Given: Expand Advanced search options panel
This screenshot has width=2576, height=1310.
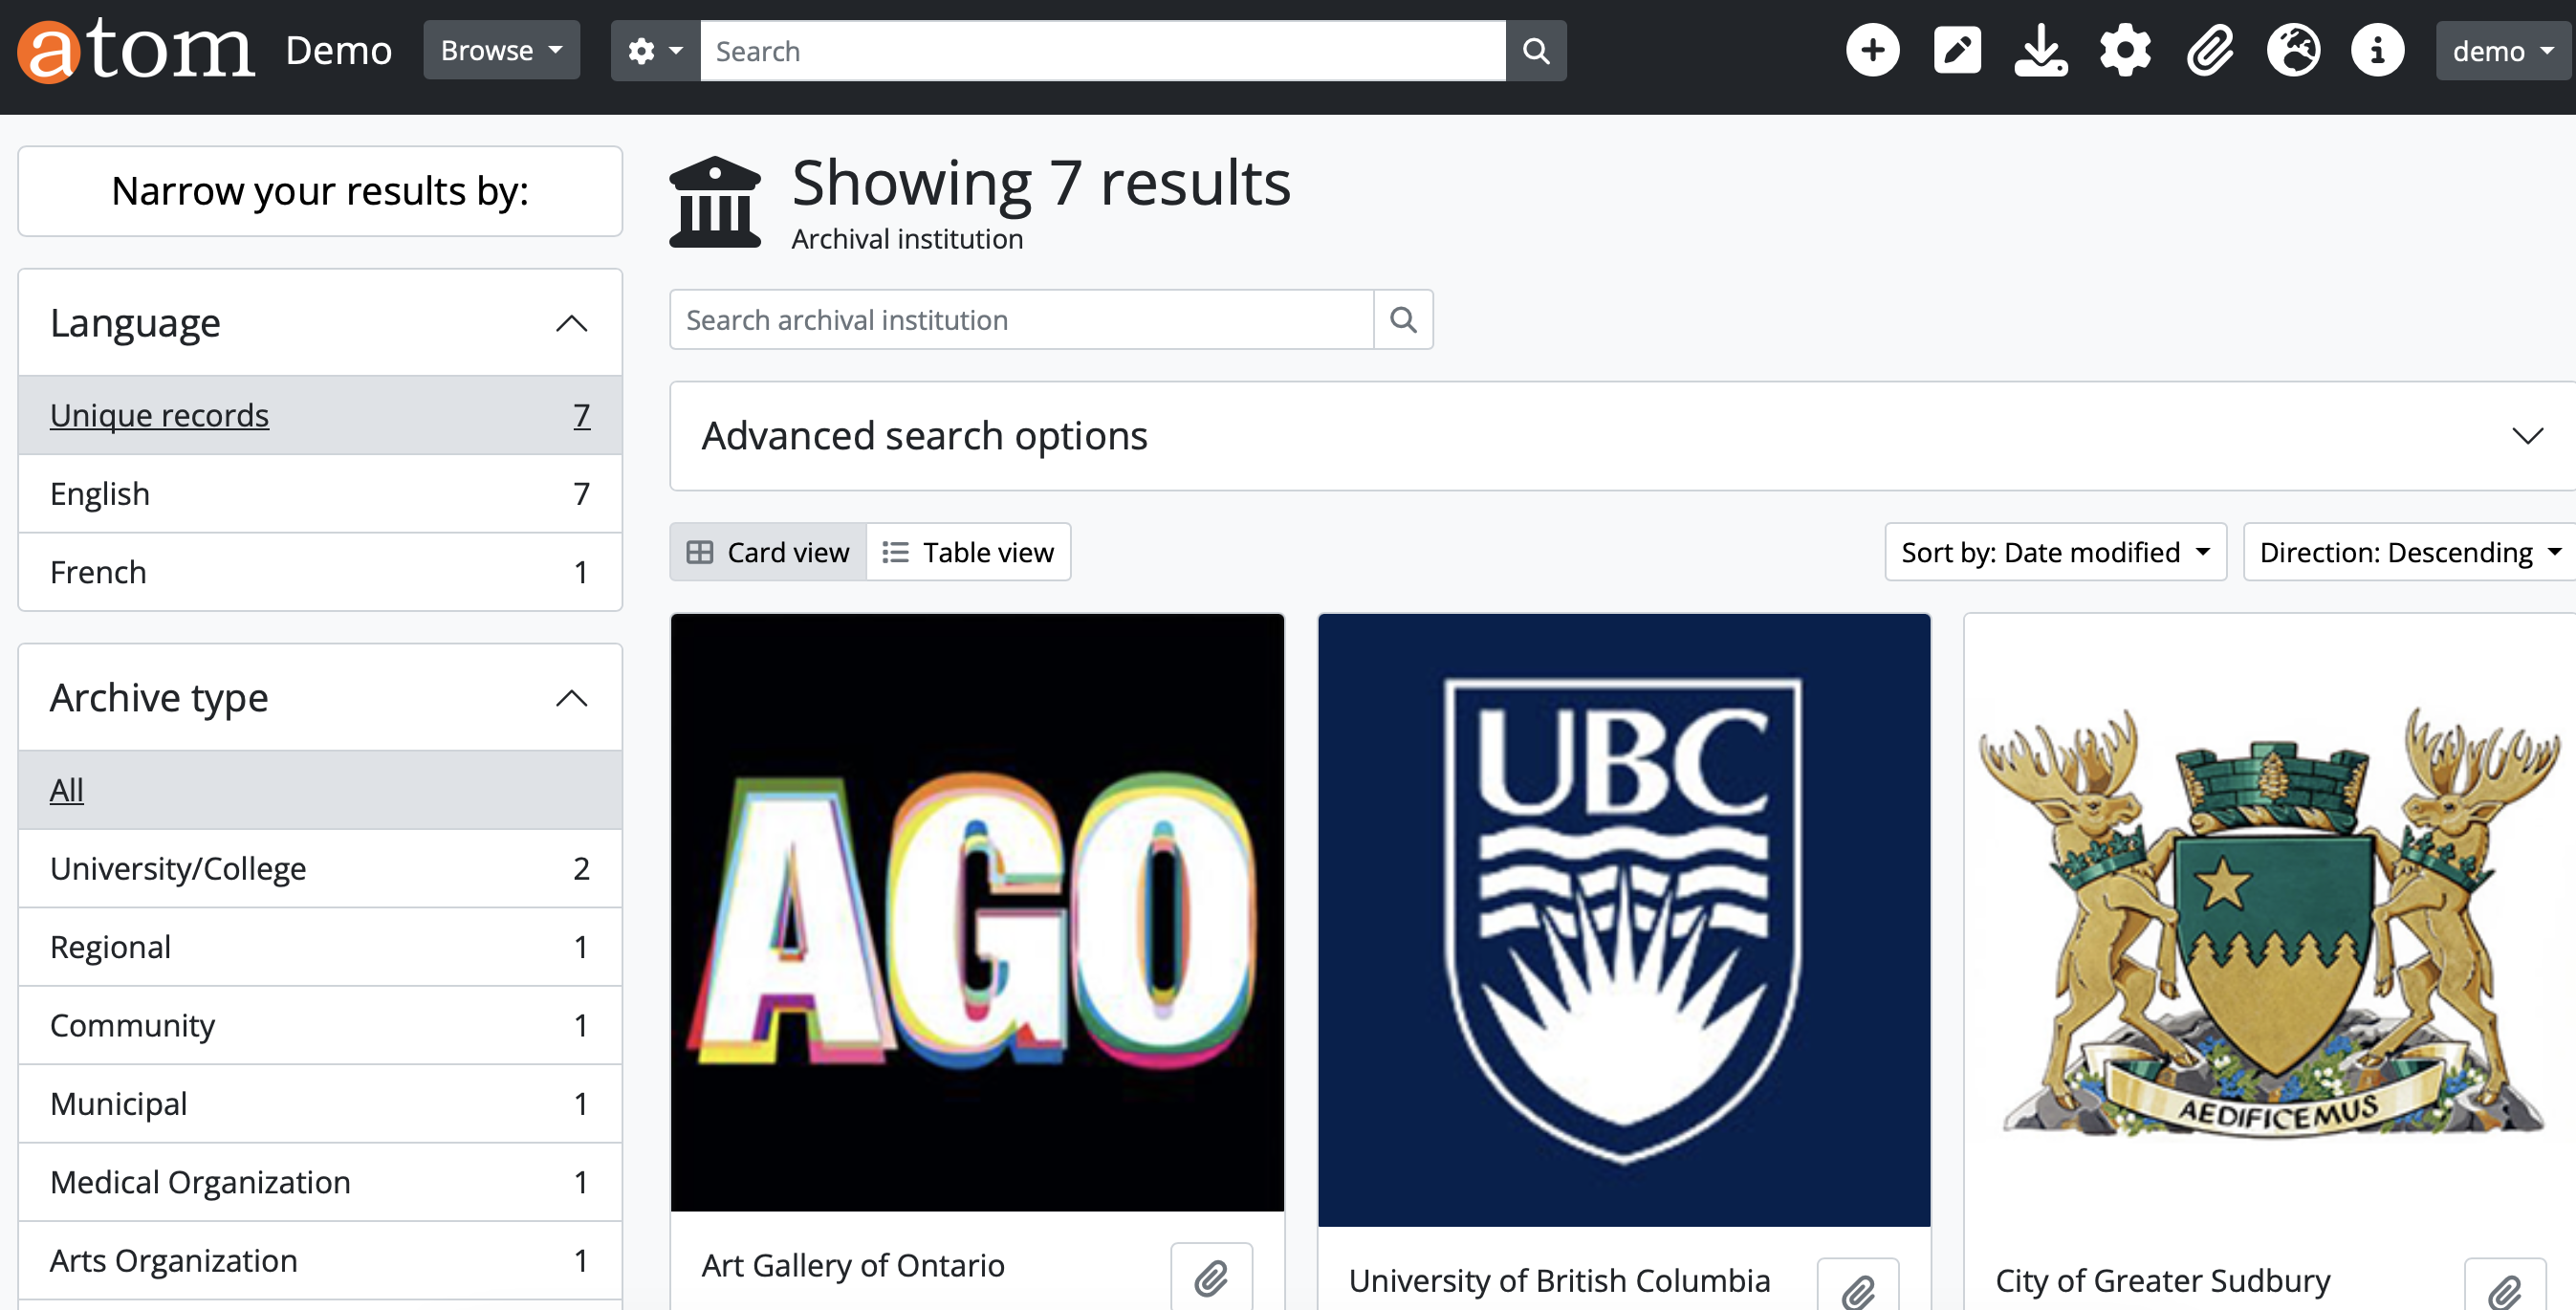Looking at the screenshot, I should [1620, 436].
